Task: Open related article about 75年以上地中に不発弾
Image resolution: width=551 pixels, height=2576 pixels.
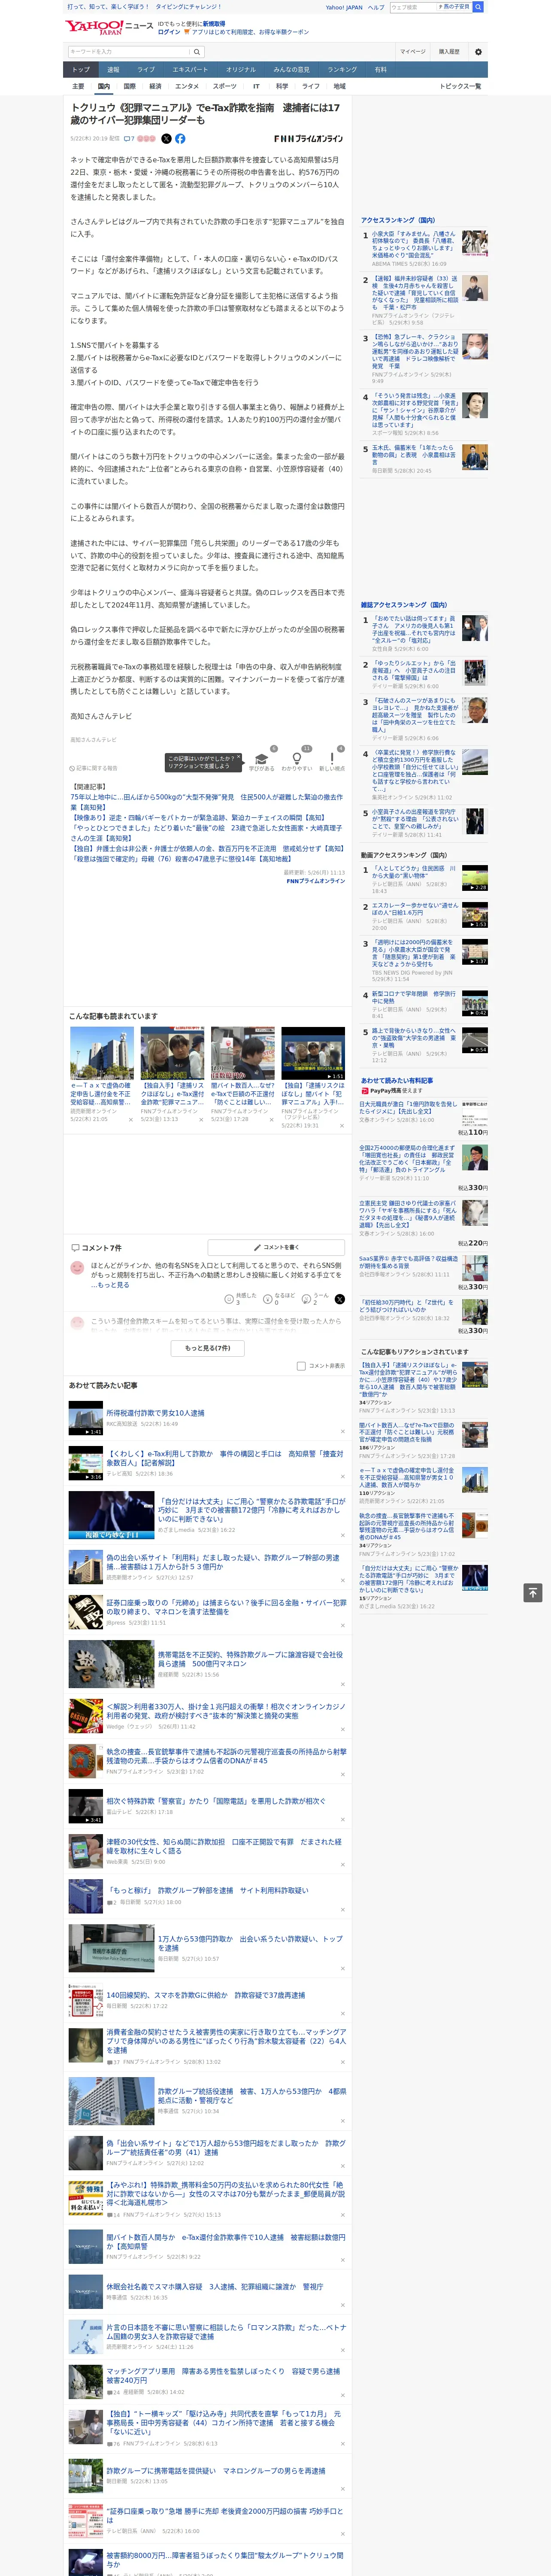Action: tap(206, 802)
